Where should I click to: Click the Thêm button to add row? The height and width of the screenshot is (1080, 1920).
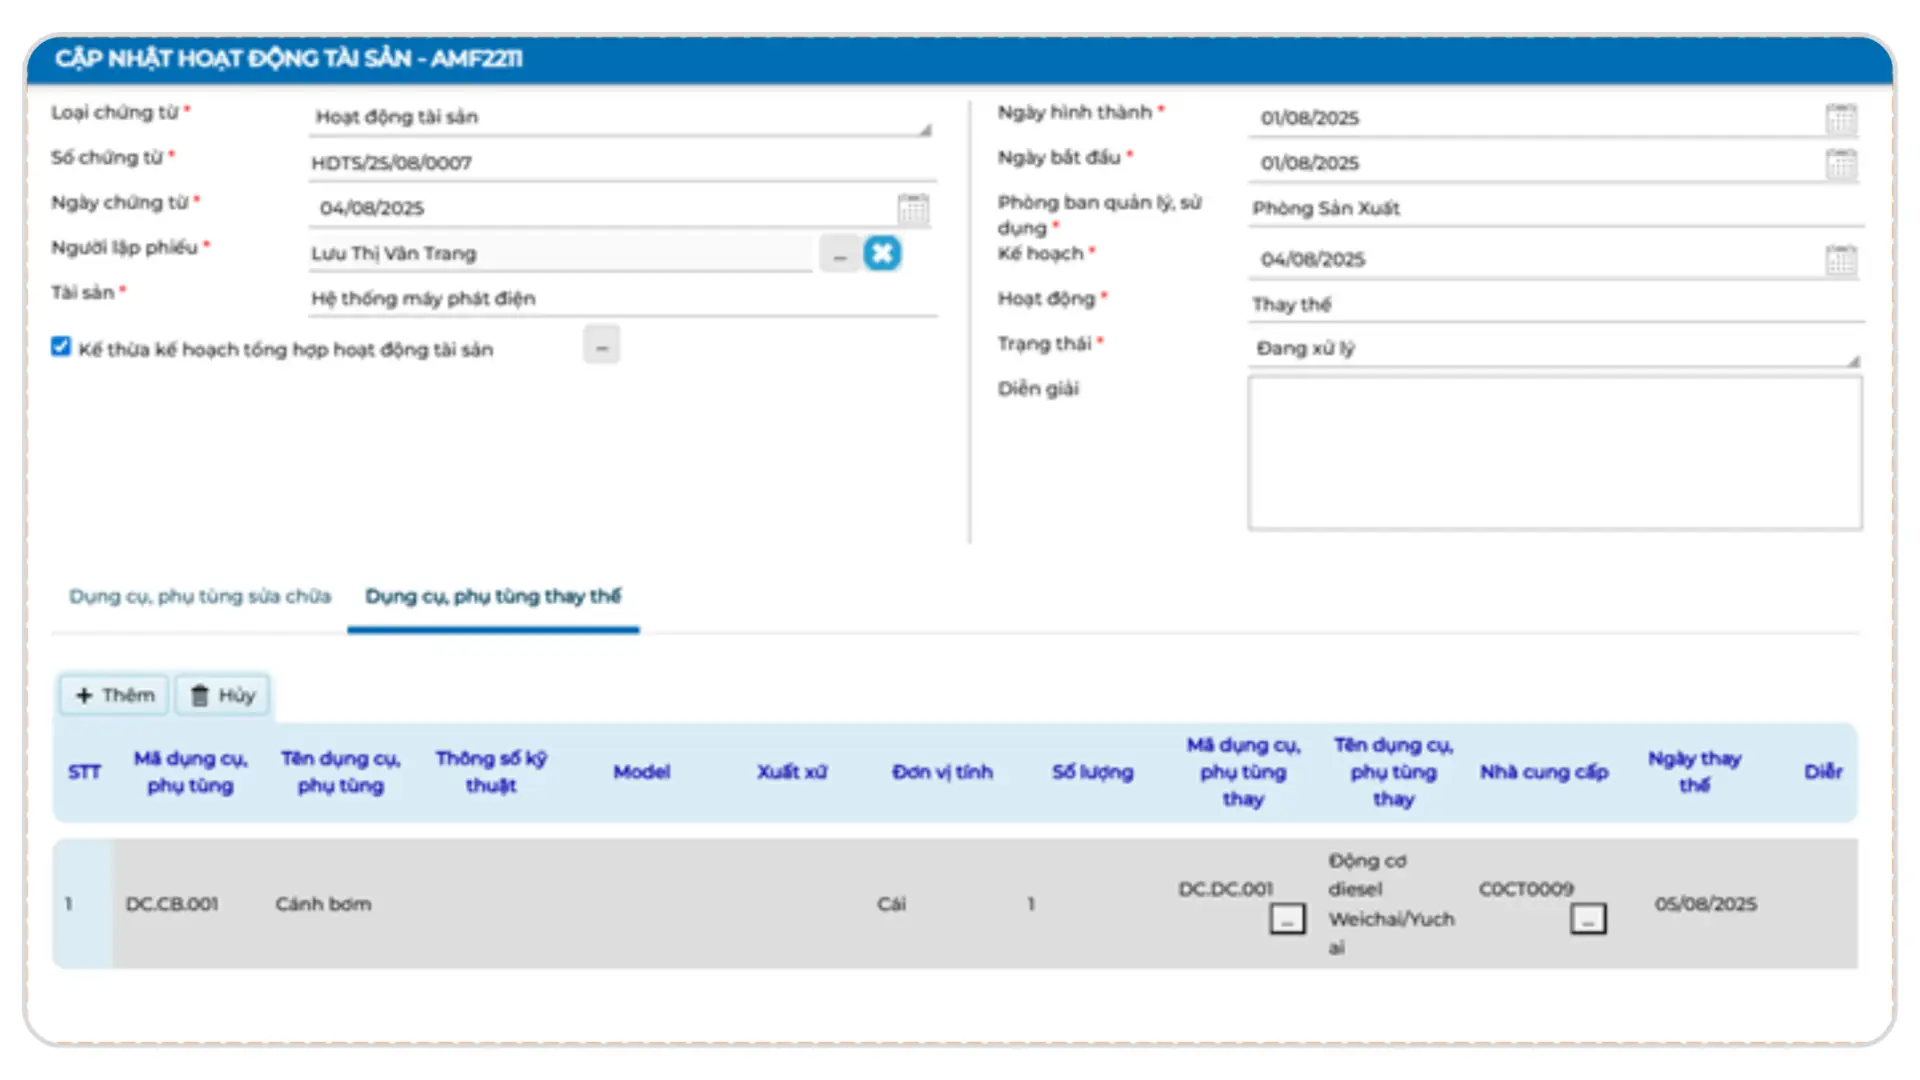click(x=114, y=695)
